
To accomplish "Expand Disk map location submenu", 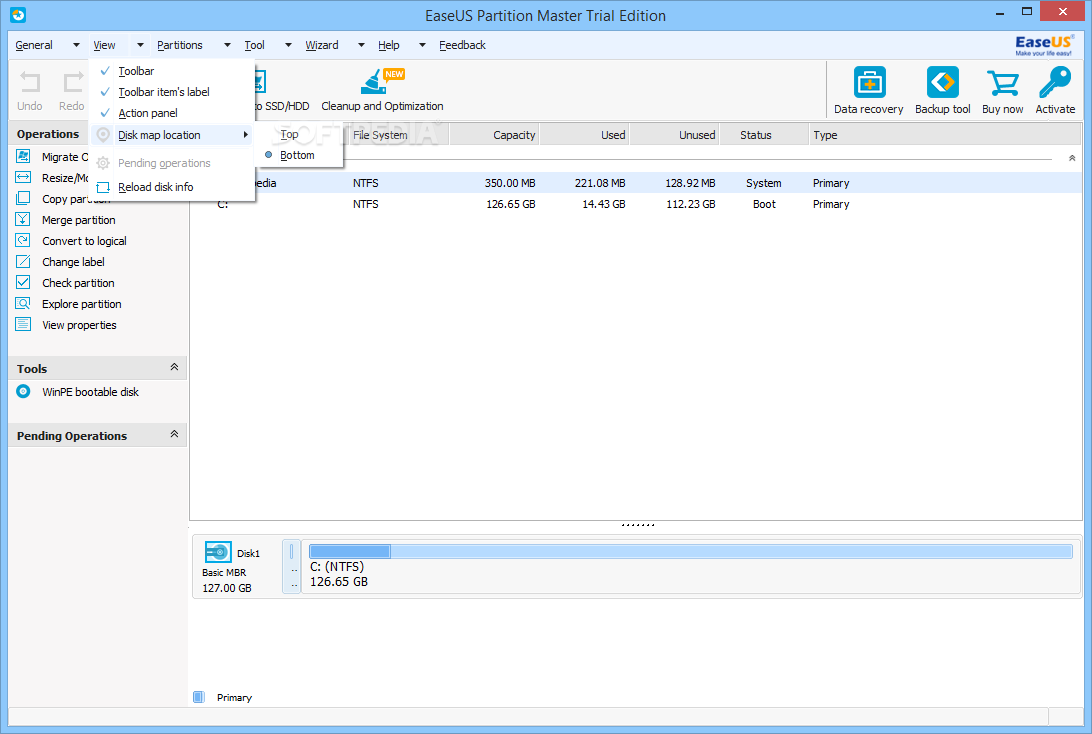I will tap(172, 135).
